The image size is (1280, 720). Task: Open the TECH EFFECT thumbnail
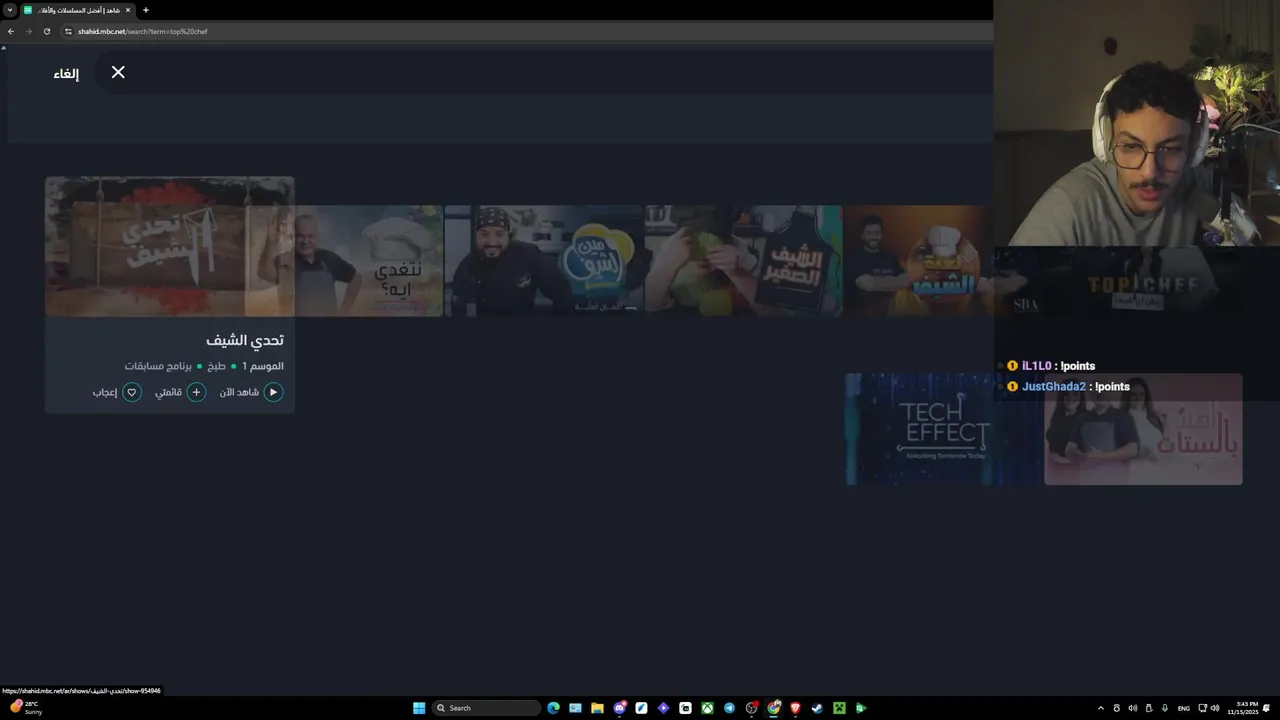pyautogui.click(x=944, y=429)
